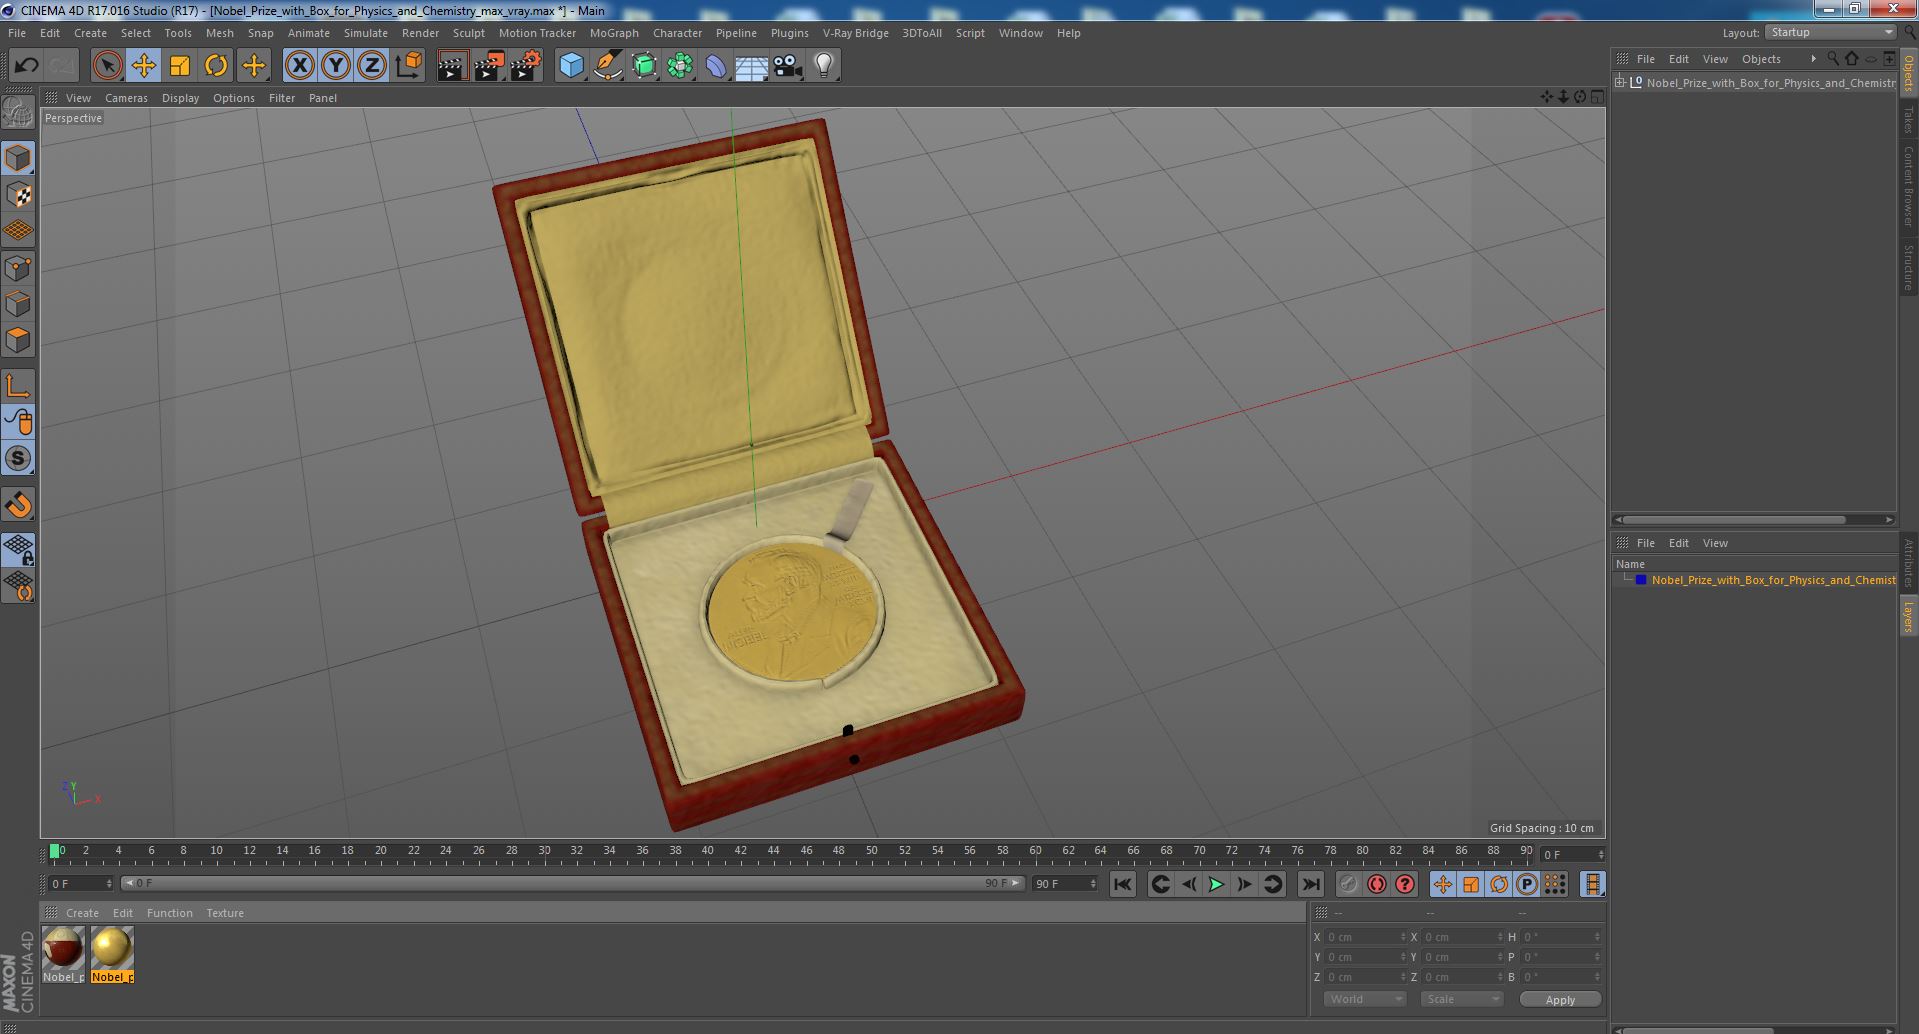Open viewport Cameras menu
1919x1034 pixels.
126,98
